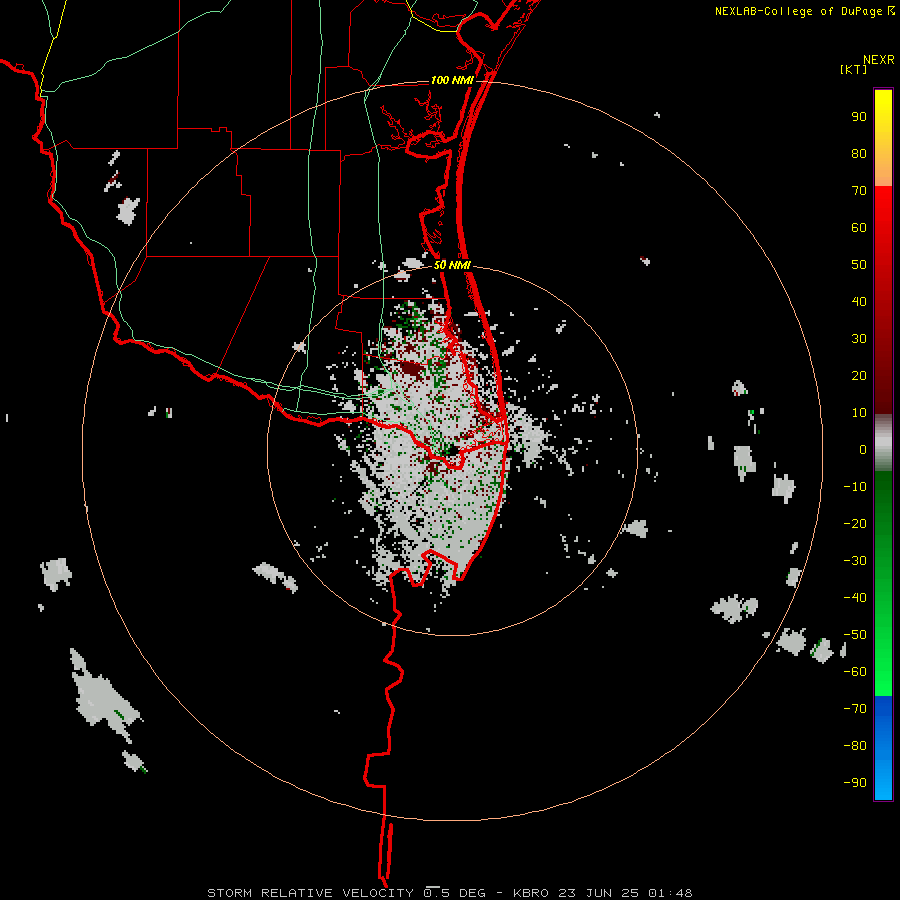Viewport: 900px width, 900px height.
Task: Click the -20 knot scale label
Action: click(855, 523)
